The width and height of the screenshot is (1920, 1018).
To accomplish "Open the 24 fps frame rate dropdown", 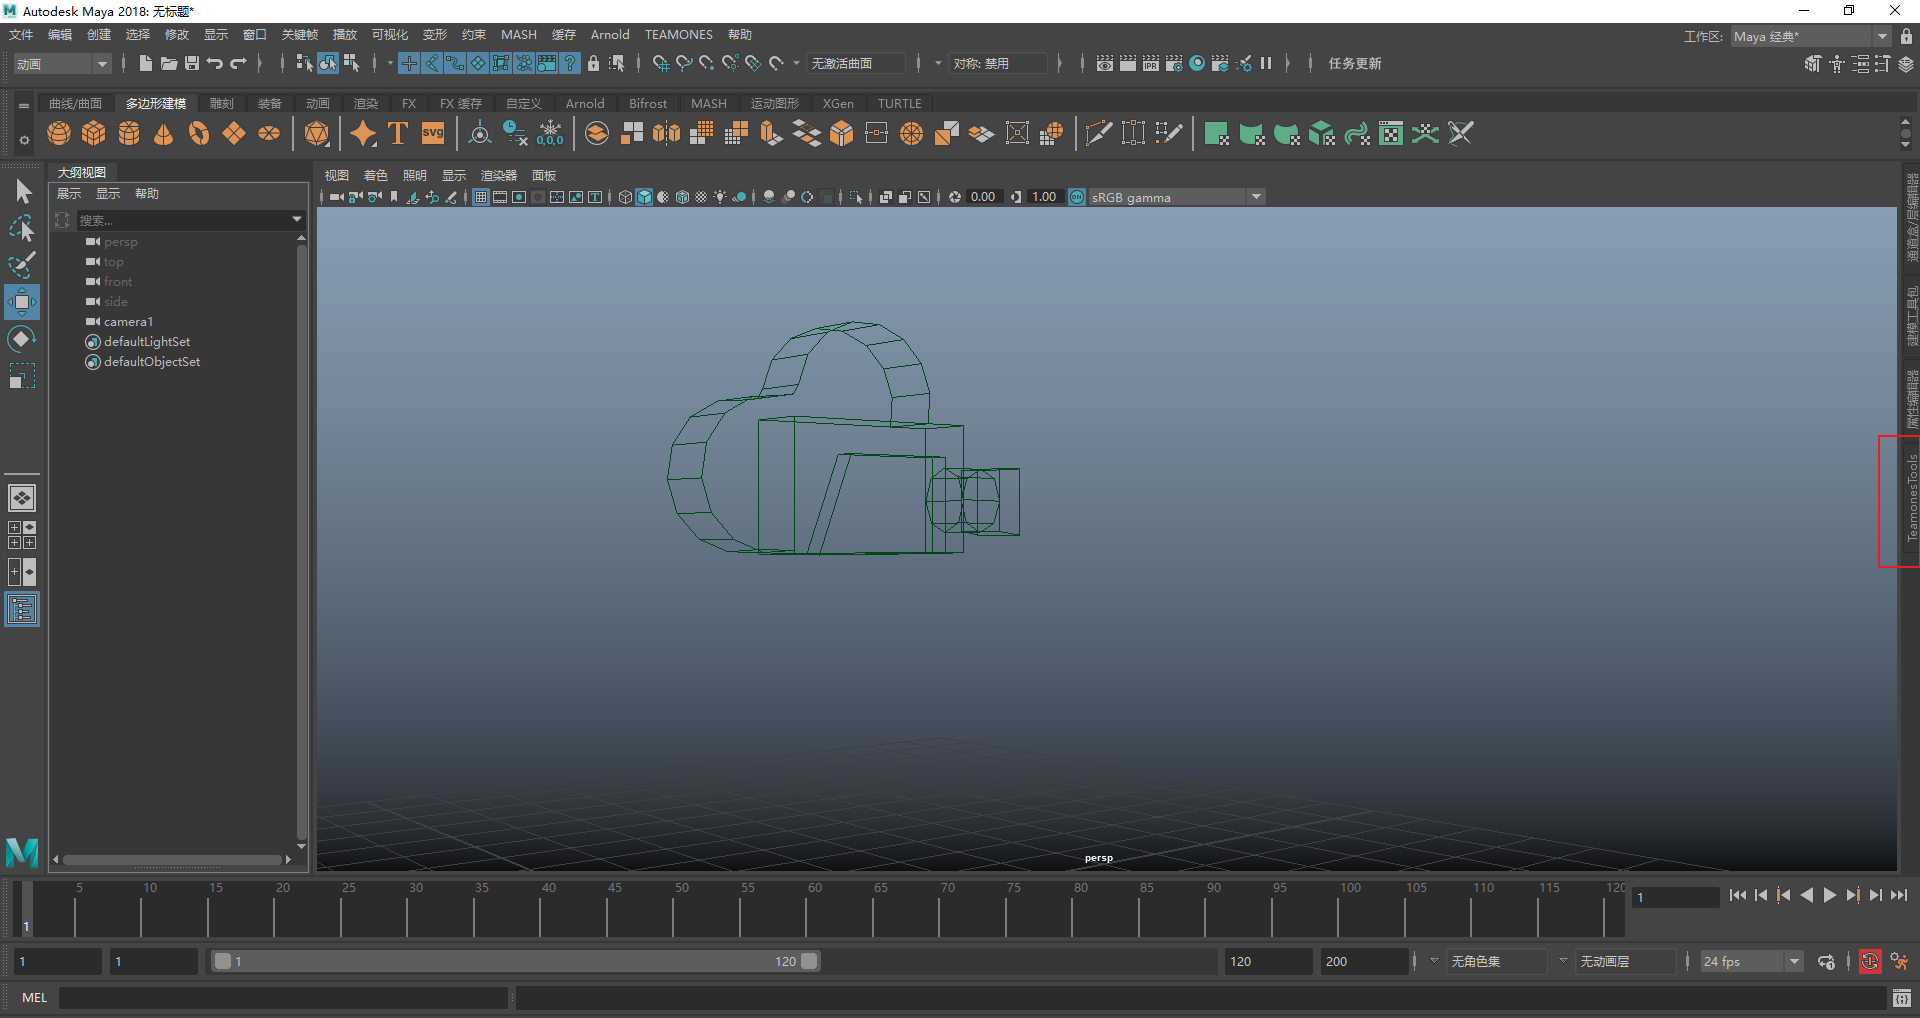I will tap(1794, 962).
